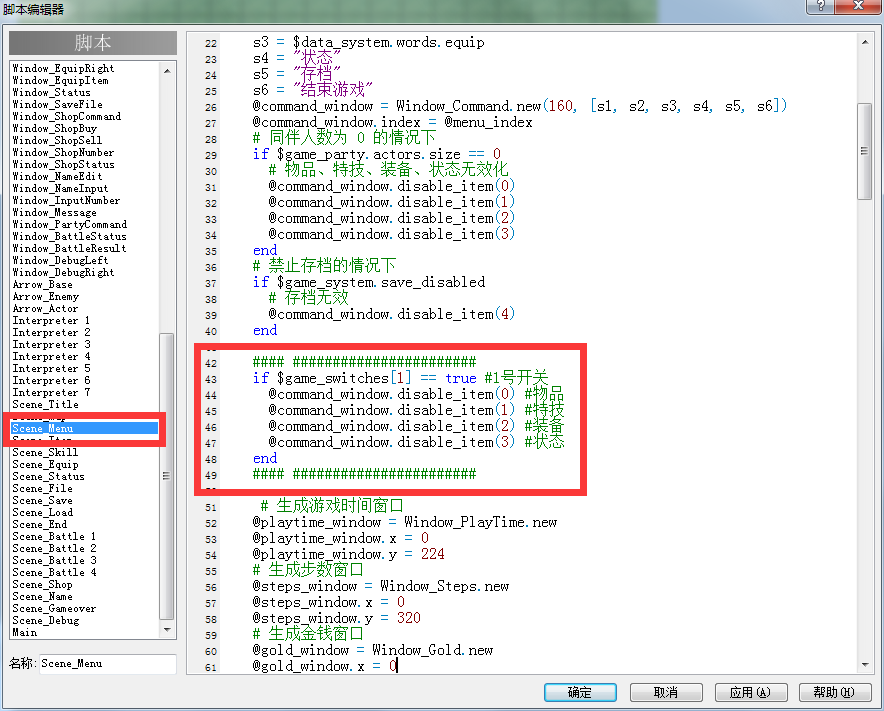Select the code editor vertical scrollbar thumb
The image size is (884, 711).
[x=864, y=151]
